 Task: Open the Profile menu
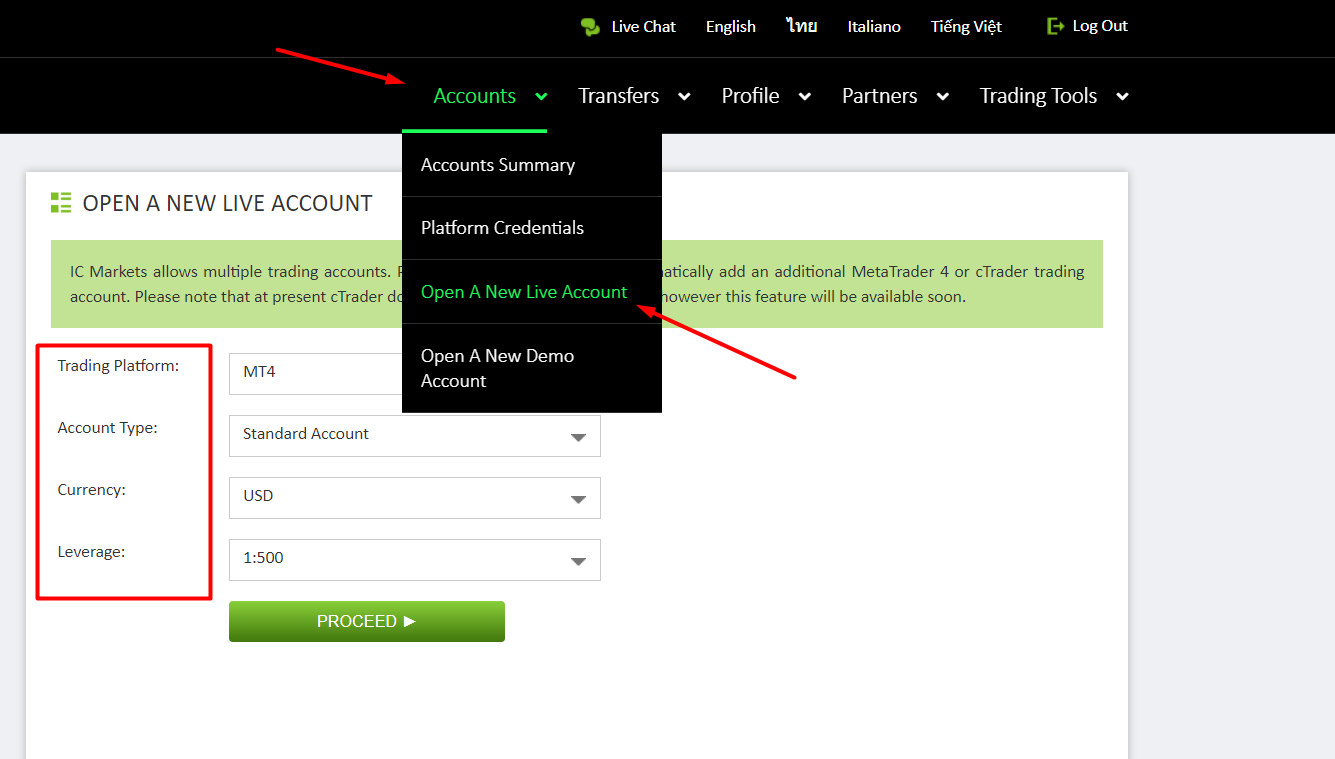pyautogui.click(x=750, y=96)
